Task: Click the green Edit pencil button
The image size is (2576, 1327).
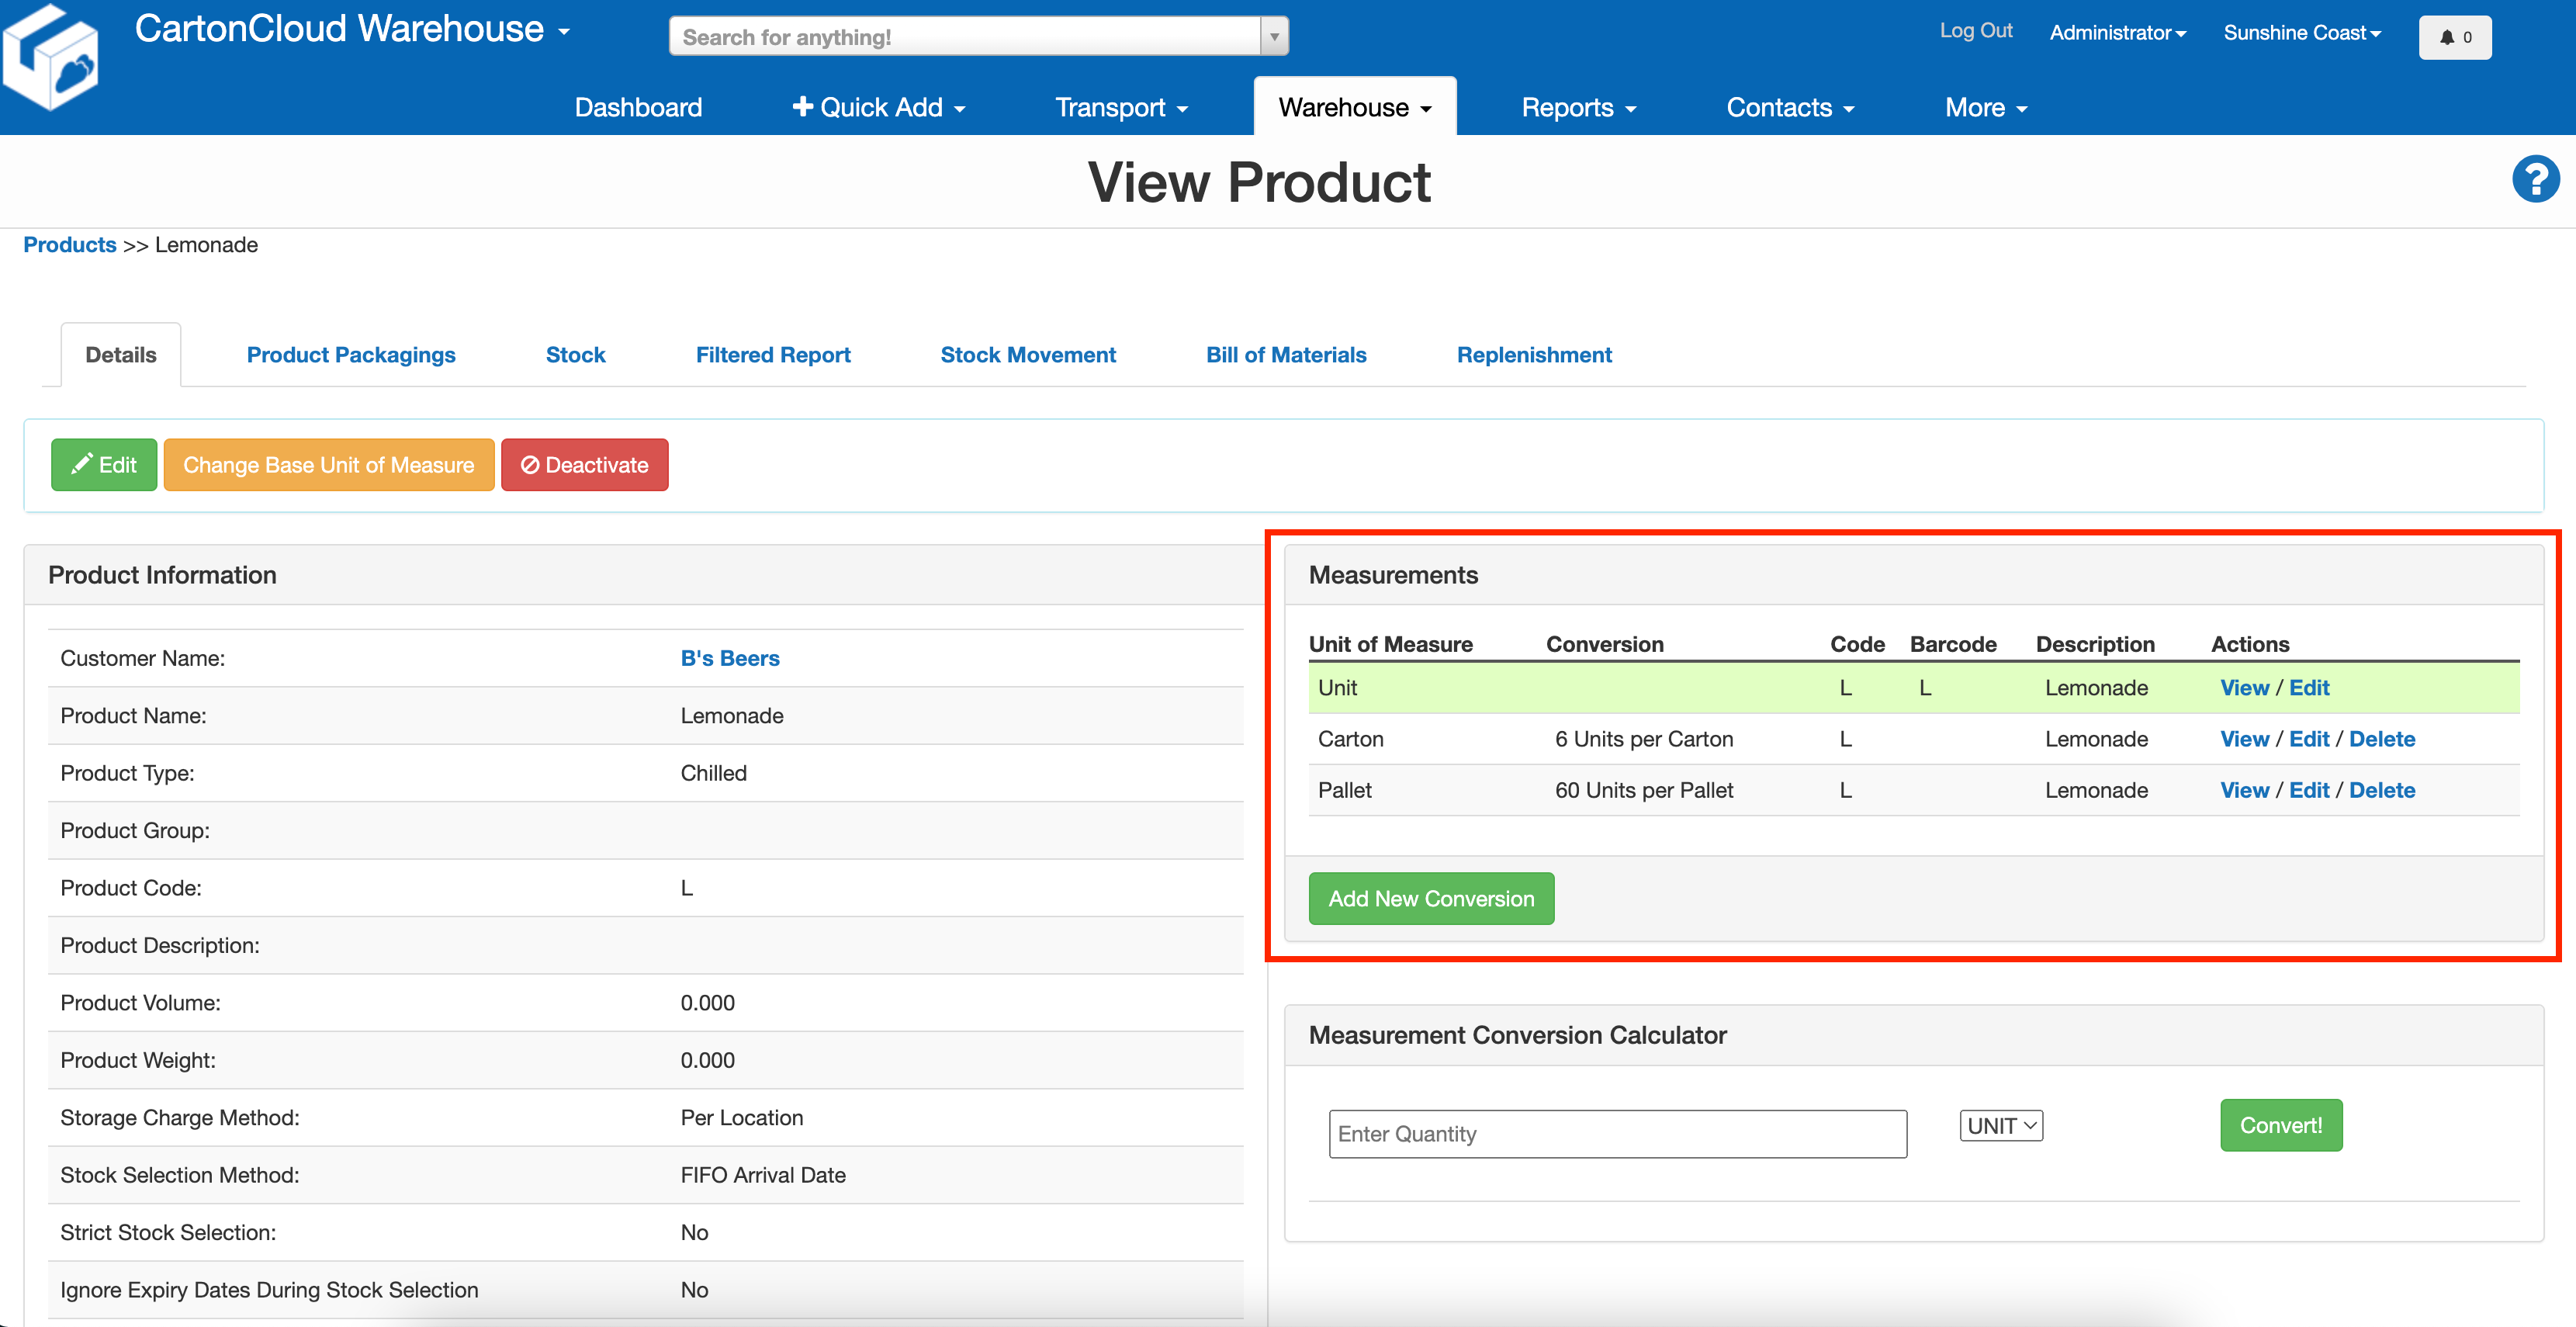Action: click(104, 465)
